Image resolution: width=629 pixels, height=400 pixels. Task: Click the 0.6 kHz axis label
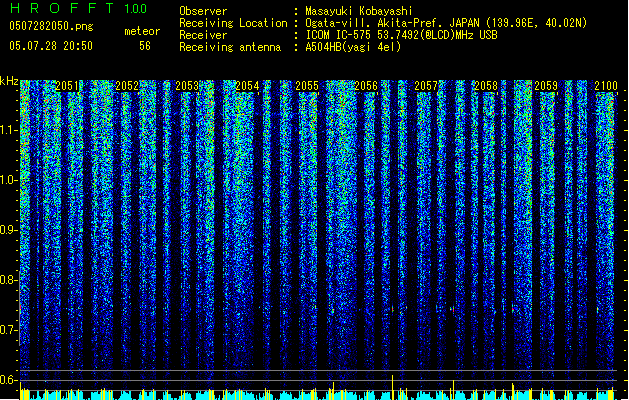pos(8,380)
